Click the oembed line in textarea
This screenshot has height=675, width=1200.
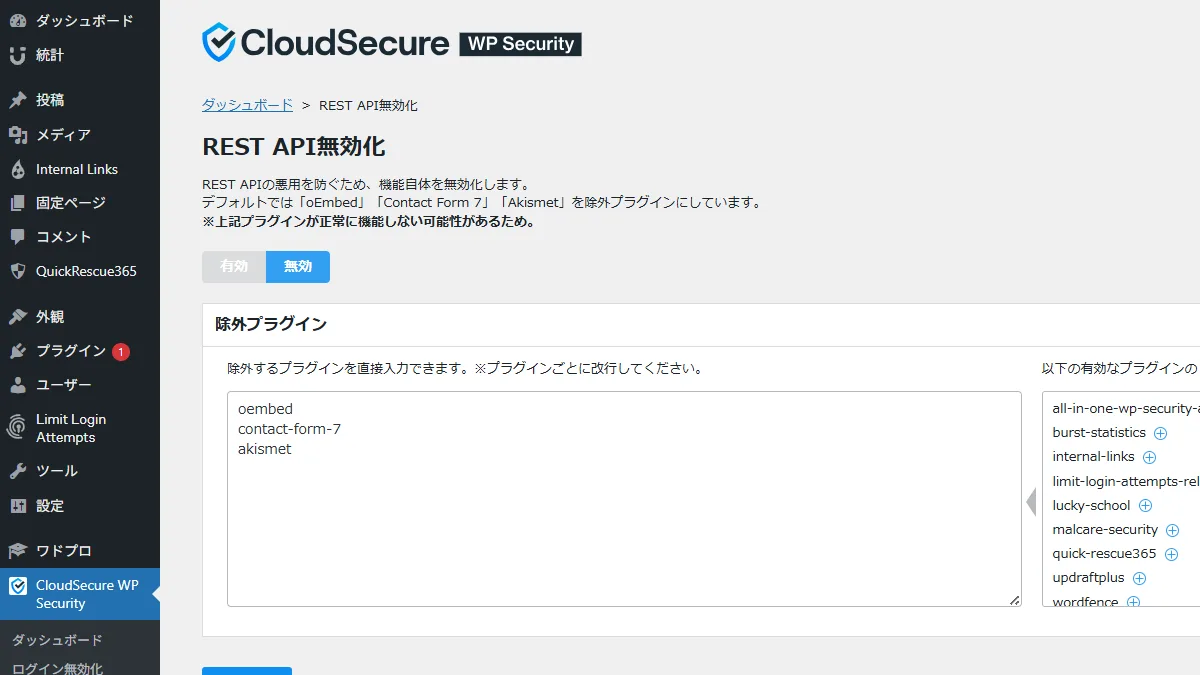265,409
